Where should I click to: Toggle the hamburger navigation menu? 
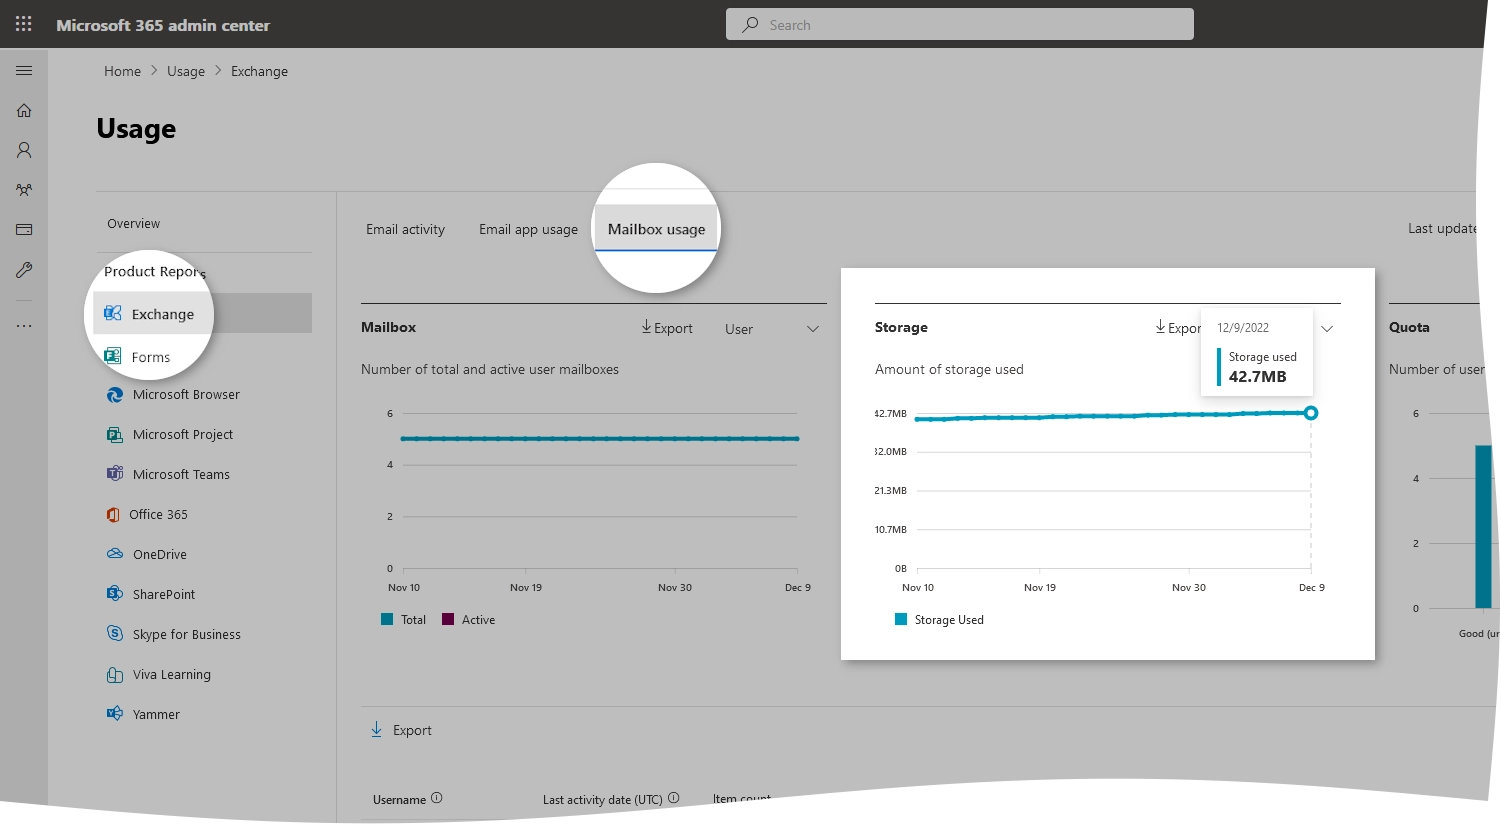tap(24, 71)
